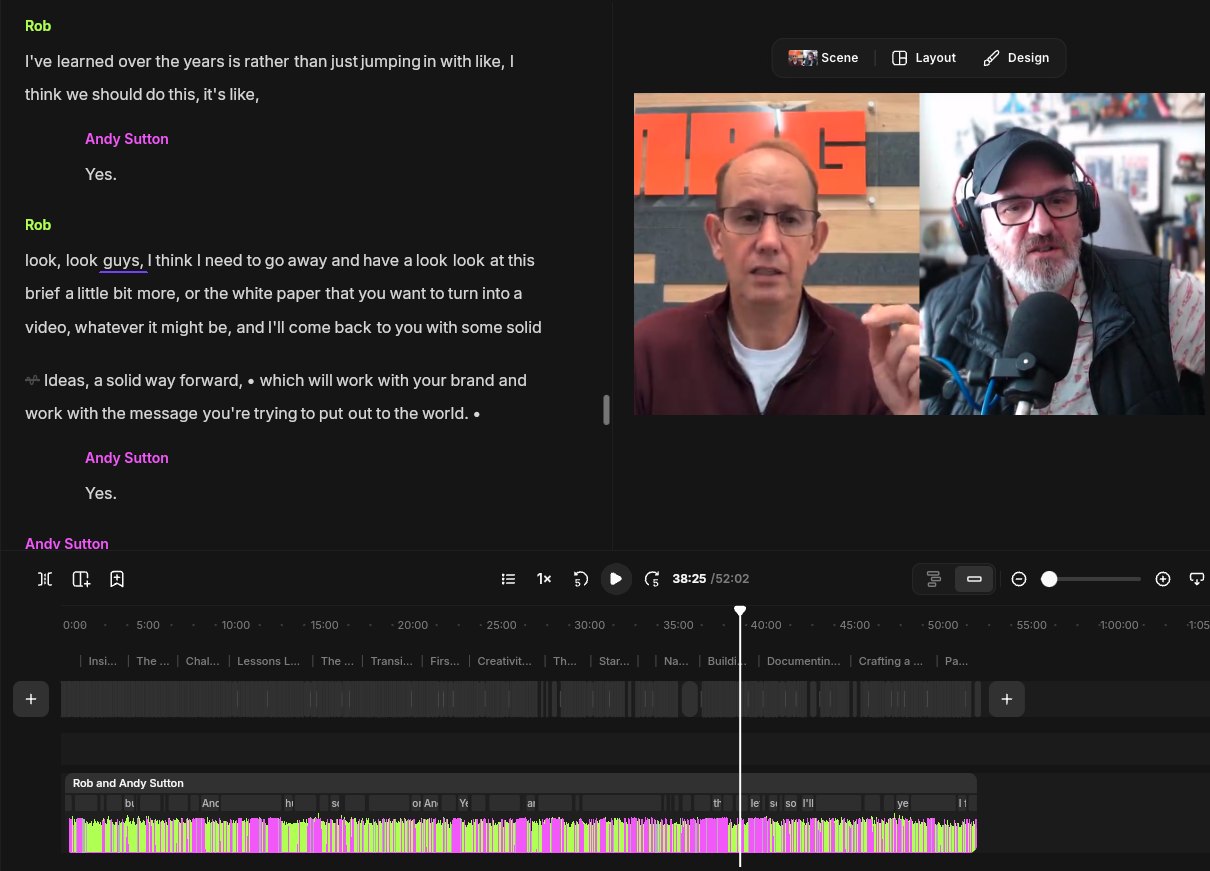Select the 'Crafting a ...' chapter marker
The height and width of the screenshot is (871, 1210).
point(890,661)
